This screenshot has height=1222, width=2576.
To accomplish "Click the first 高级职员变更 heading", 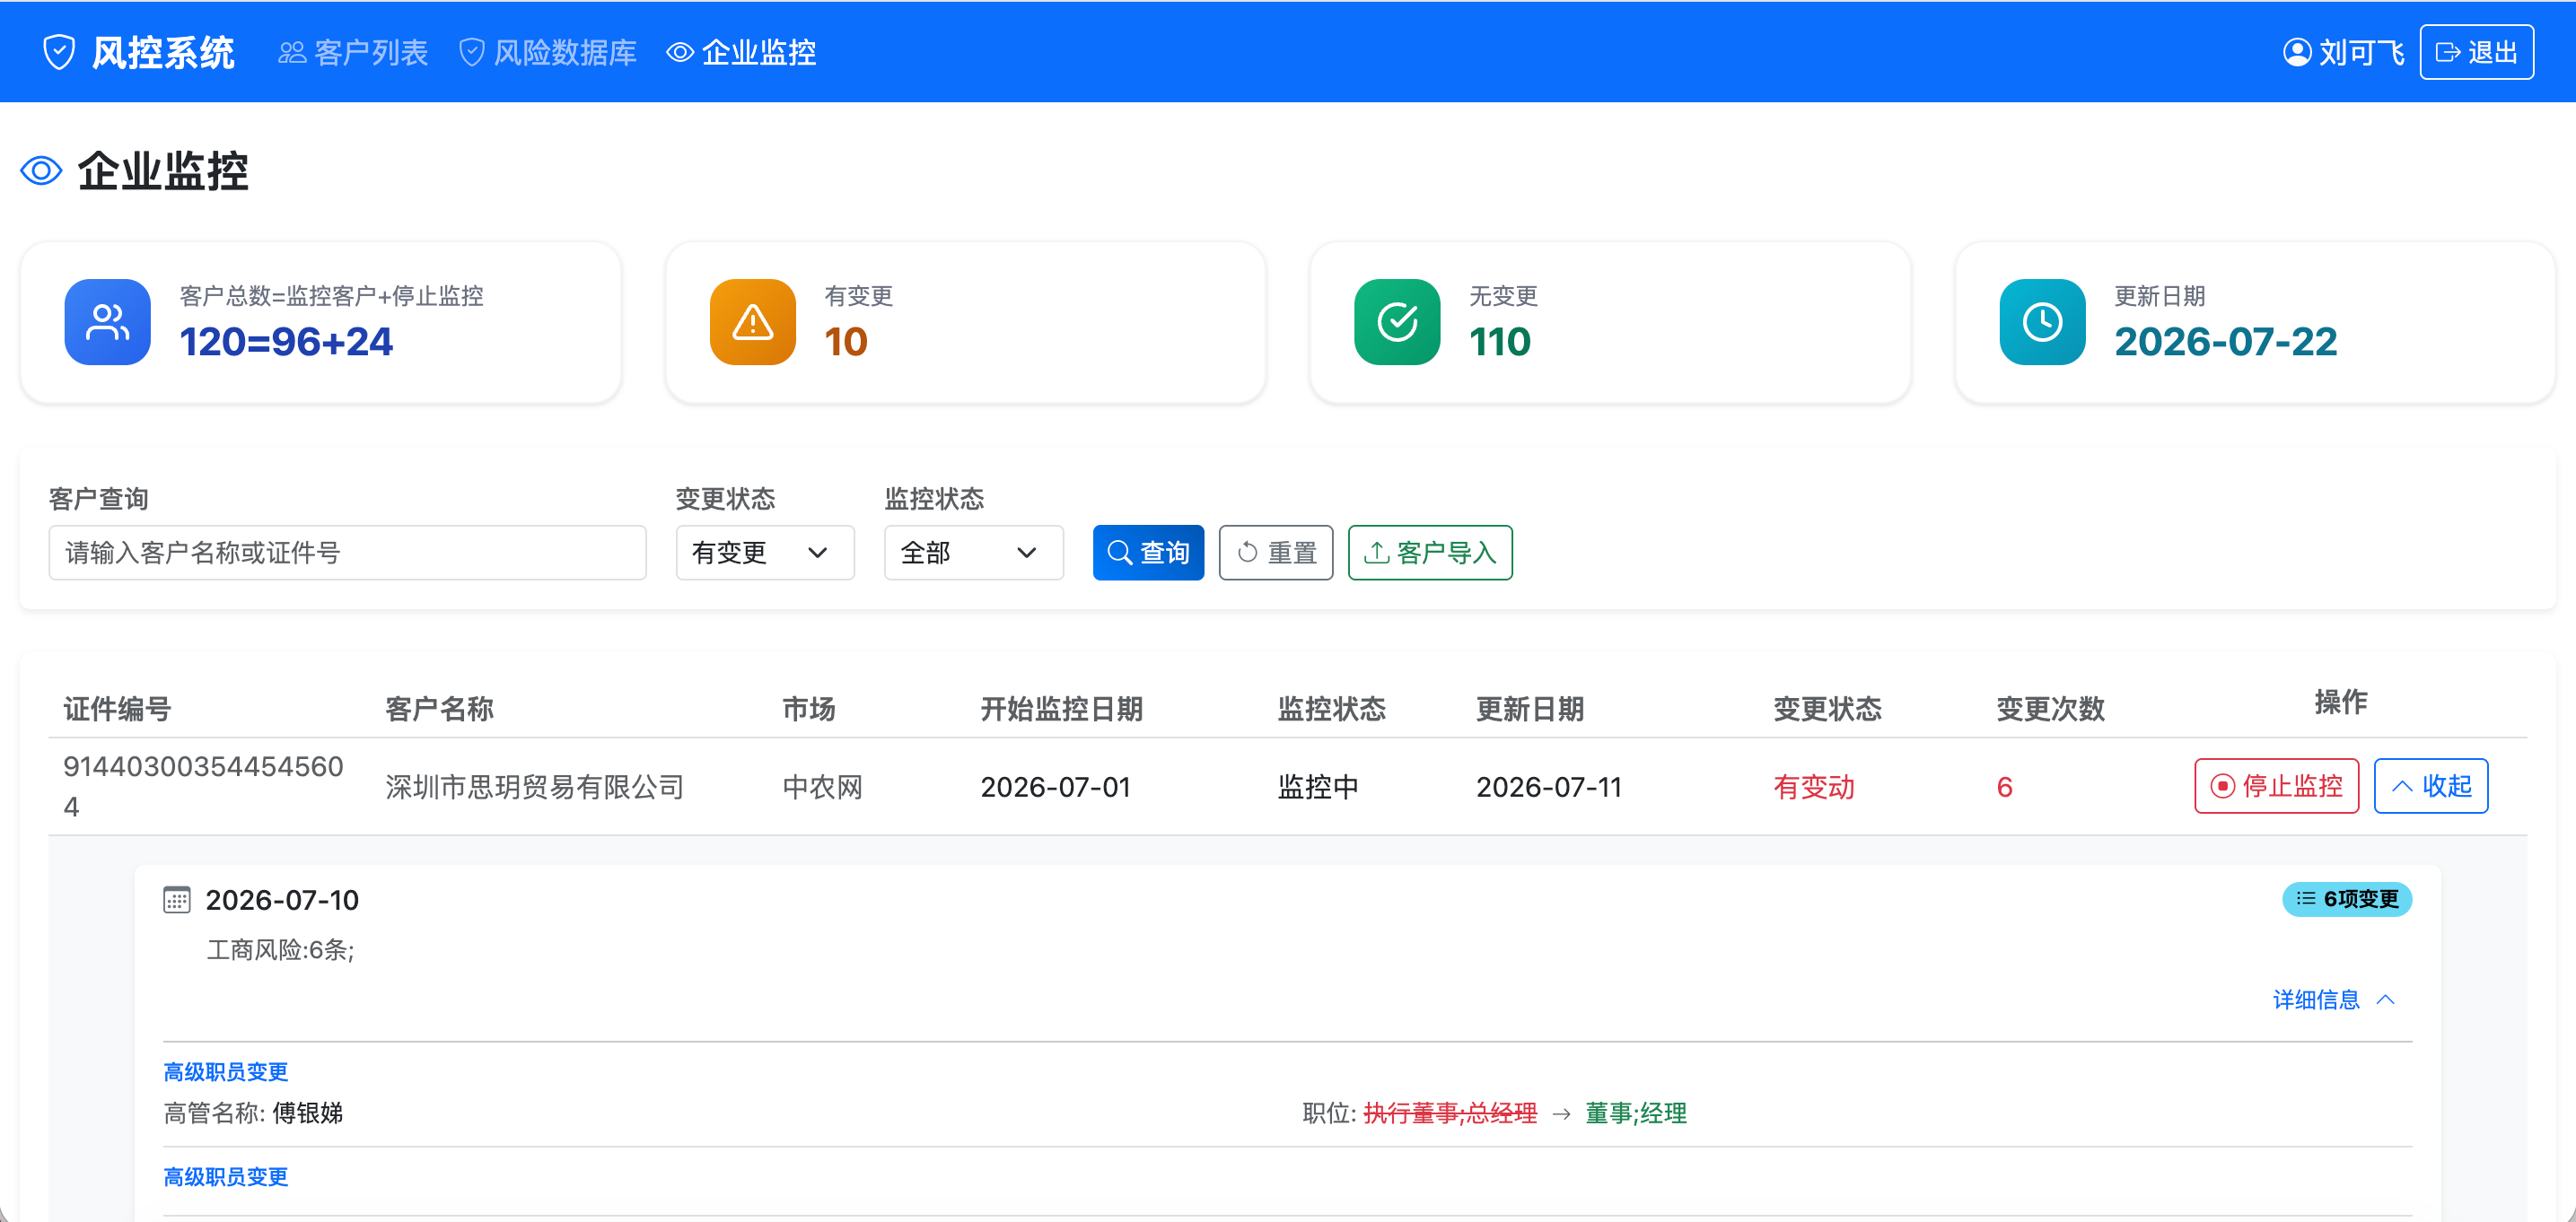I will pyautogui.click(x=226, y=1071).
